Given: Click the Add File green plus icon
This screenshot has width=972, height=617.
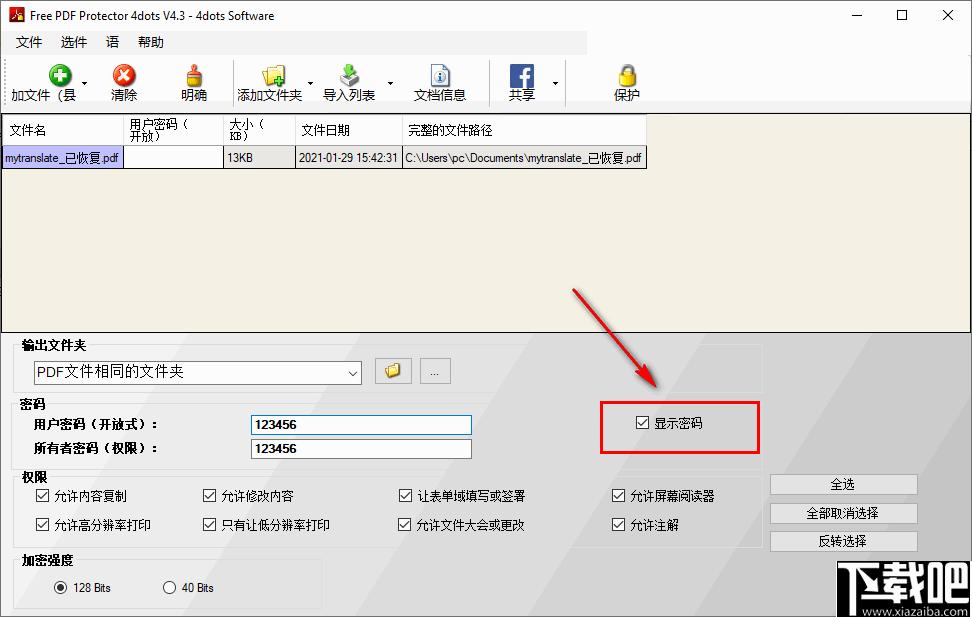Looking at the screenshot, I should tap(60, 76).
